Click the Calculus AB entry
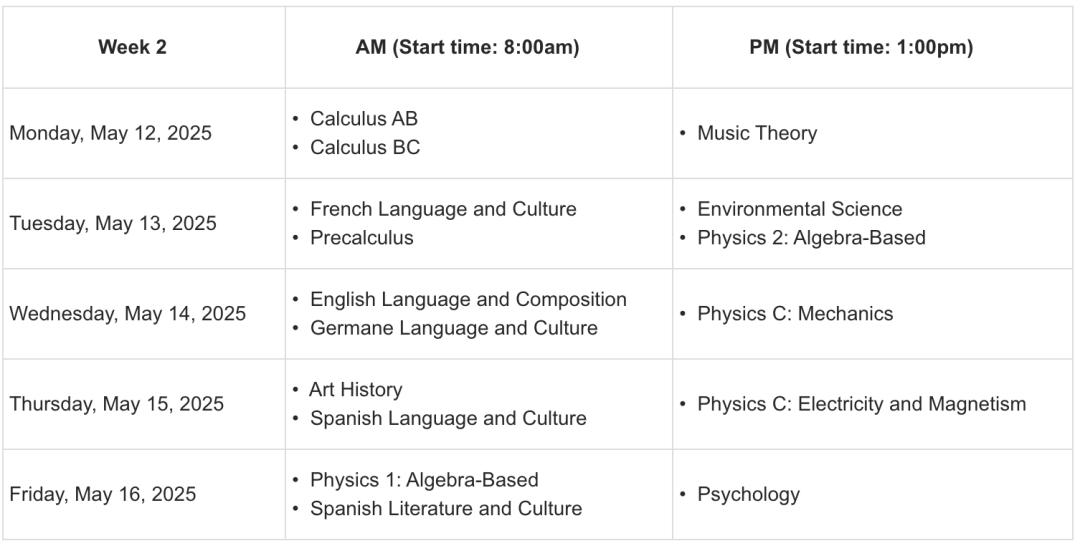 [x=364, y=118]
